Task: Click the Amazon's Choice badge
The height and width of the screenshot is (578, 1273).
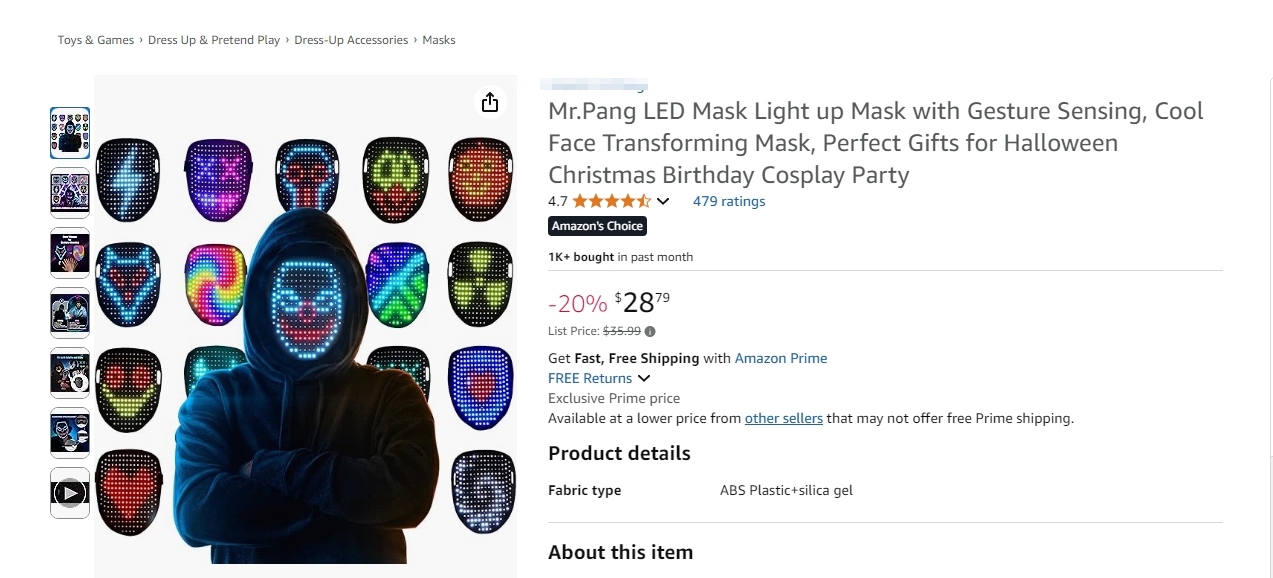Action: (597, 225)
